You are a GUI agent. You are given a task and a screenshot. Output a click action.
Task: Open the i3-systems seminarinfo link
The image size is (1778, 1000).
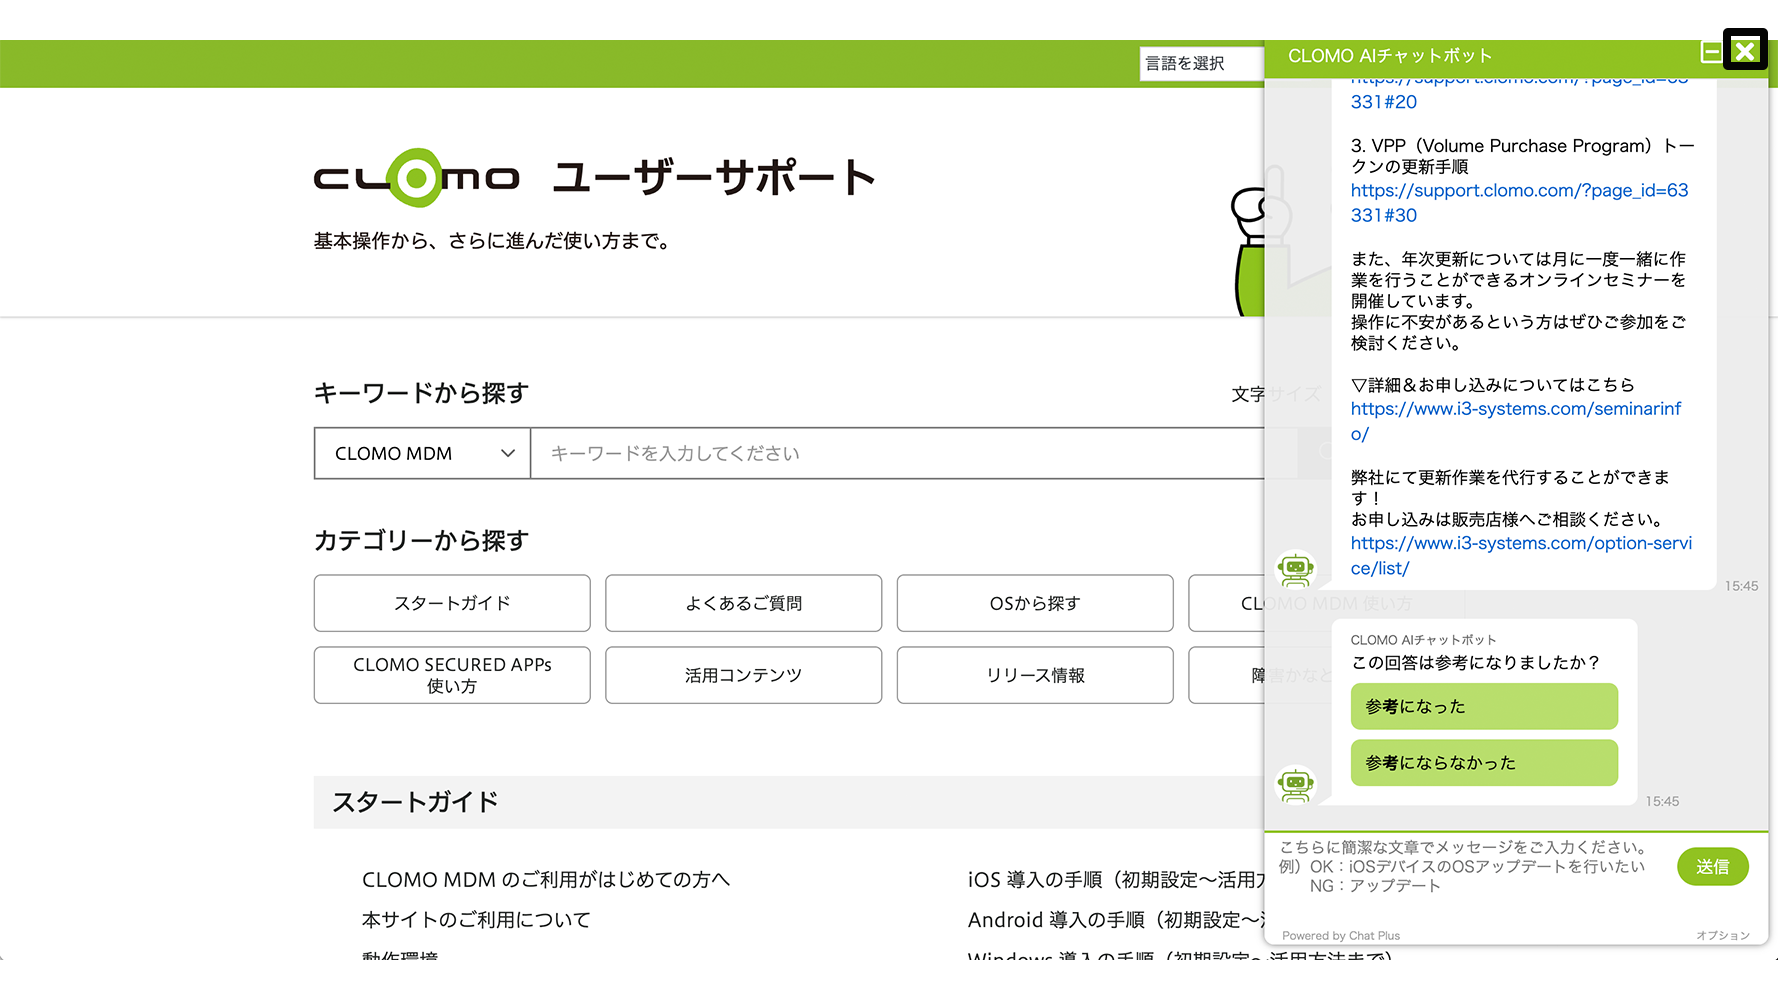pyautogui.click(x=1516, y=421)
